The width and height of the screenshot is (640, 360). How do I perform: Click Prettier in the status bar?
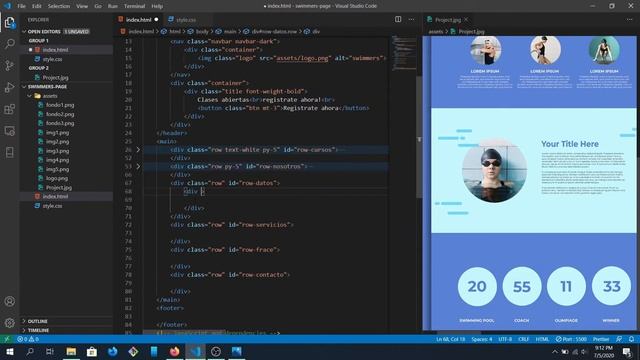601,339
